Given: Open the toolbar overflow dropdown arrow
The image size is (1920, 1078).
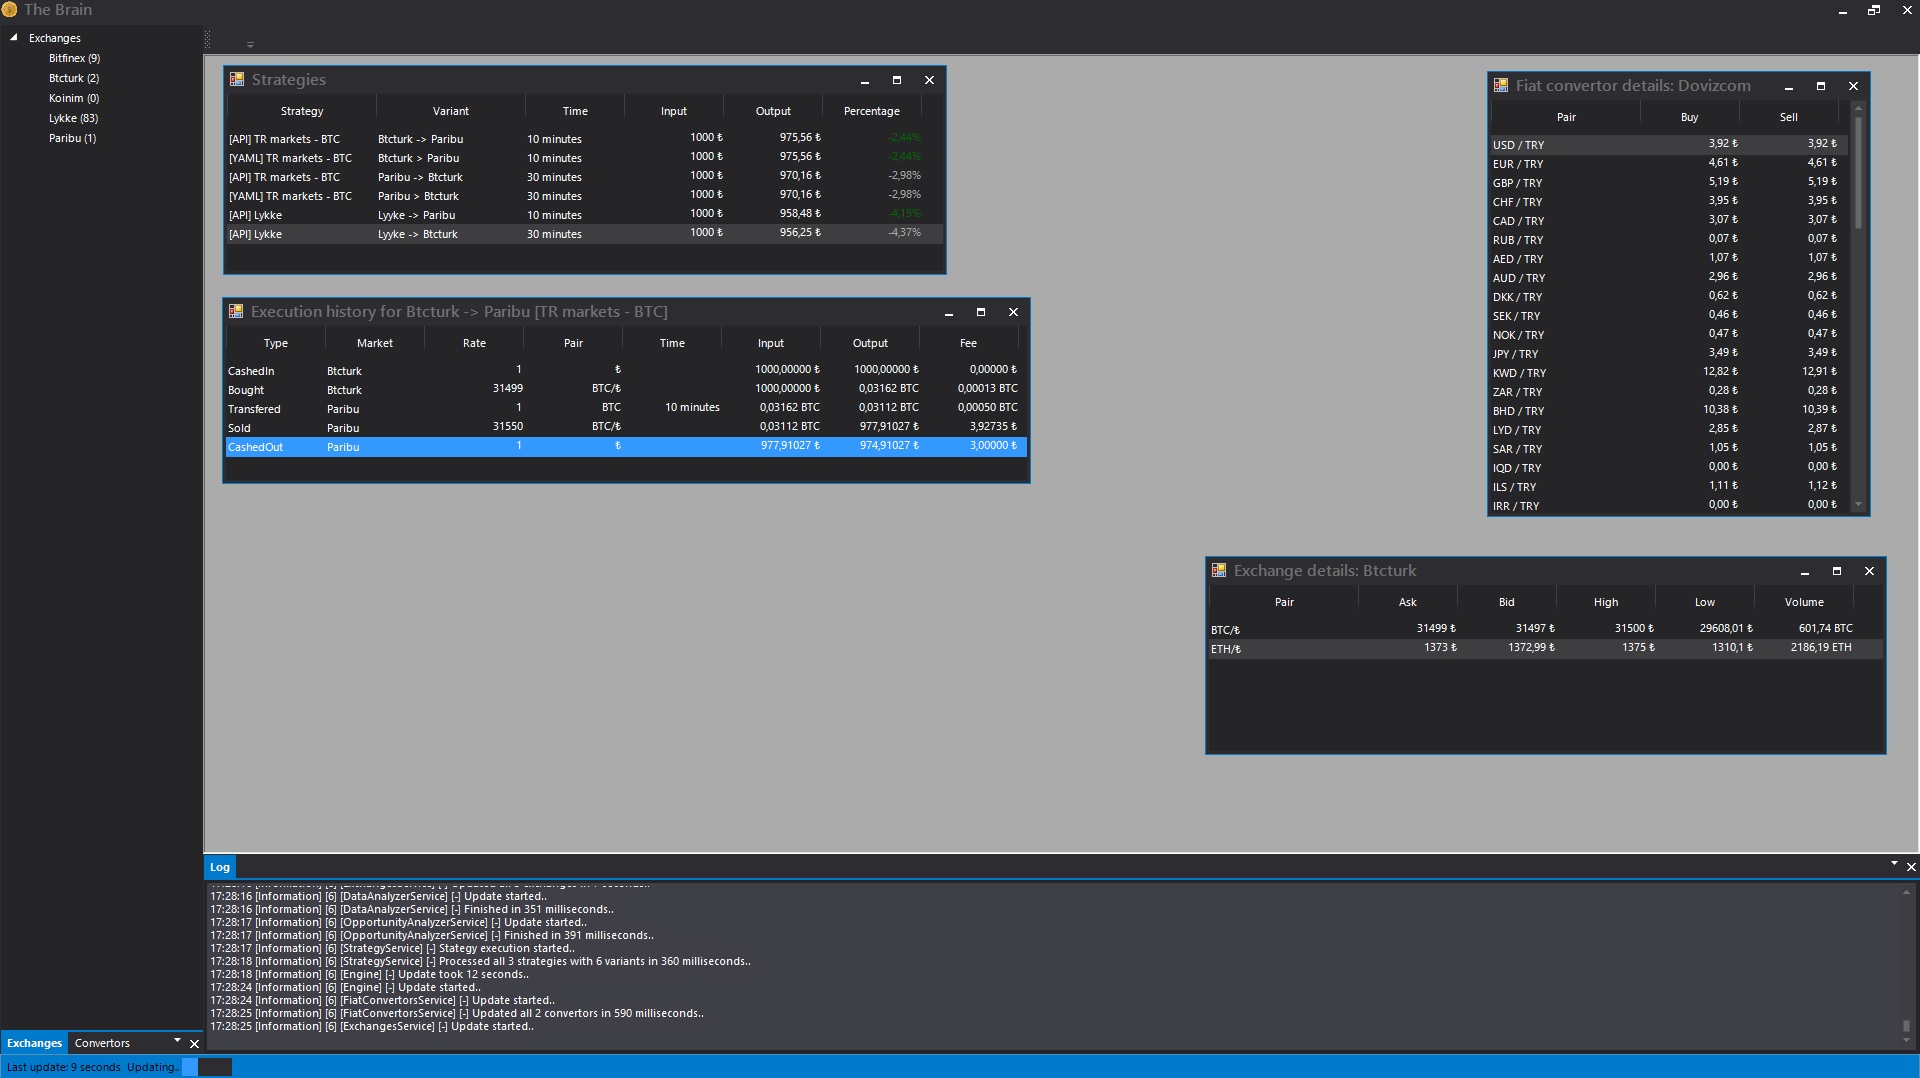Looking at the screenshot, I should [x=250, y=44].
